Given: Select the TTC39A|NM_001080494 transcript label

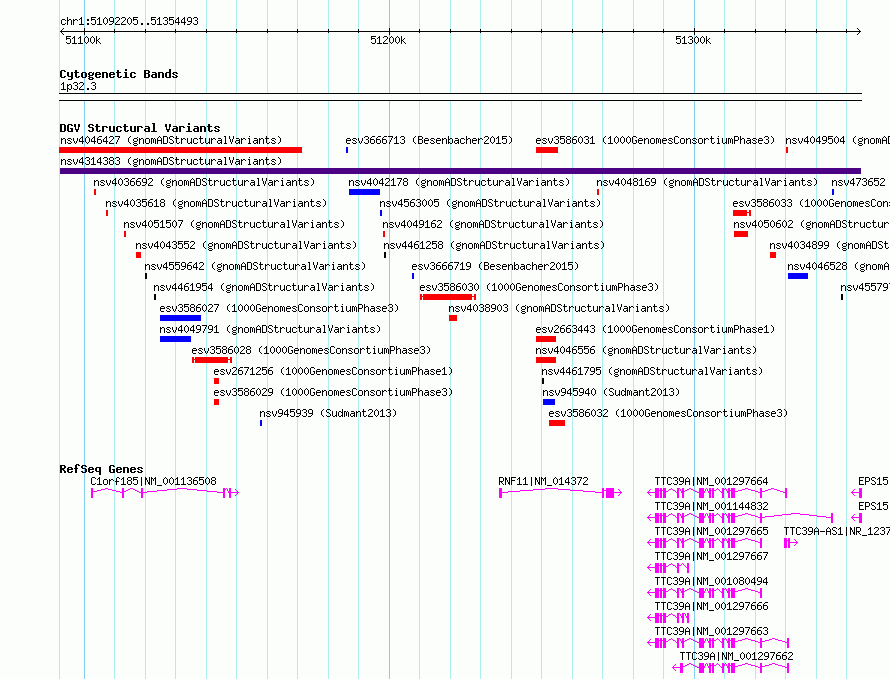Looking at the screenshot, I should coord(711,581).
